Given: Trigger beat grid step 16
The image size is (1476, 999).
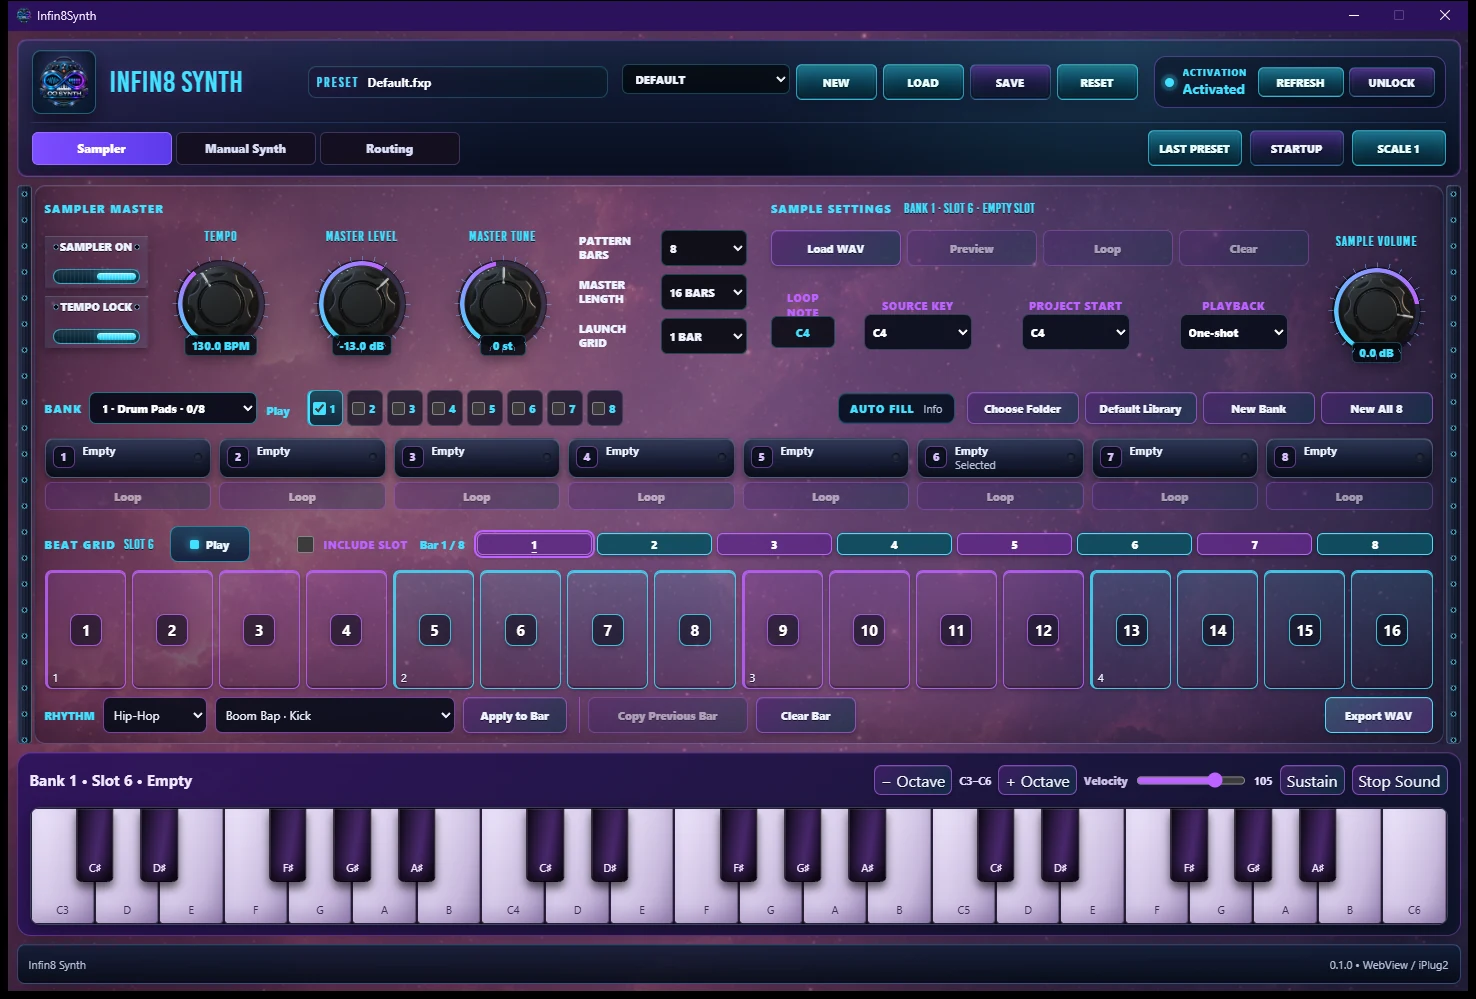Looking at the screenshot, I should click(1392, 630).
